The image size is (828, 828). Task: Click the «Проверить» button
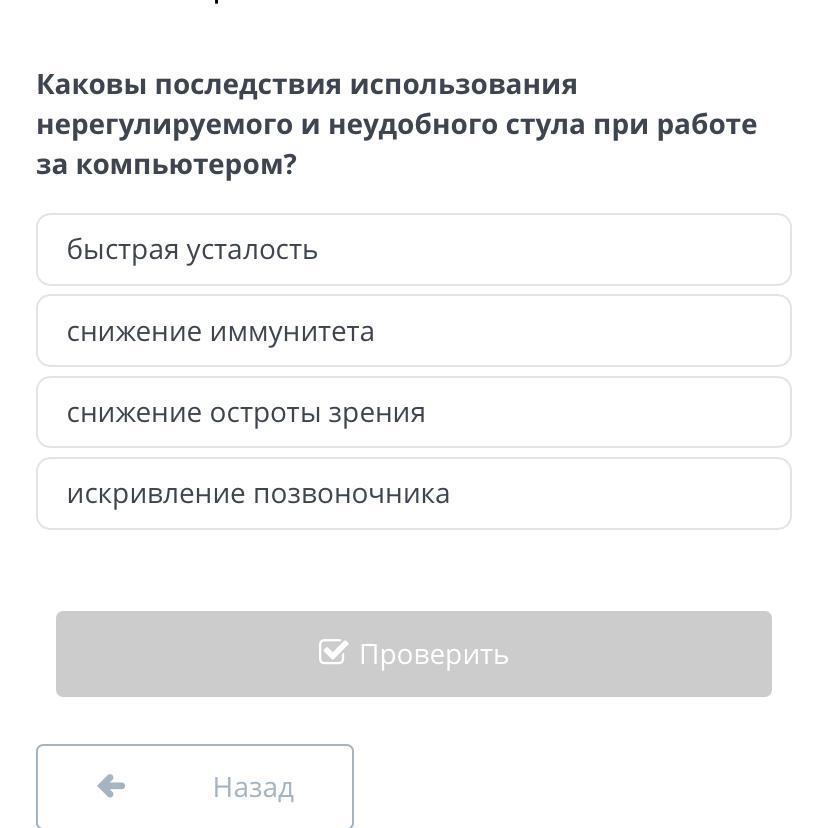click(413, 654)
